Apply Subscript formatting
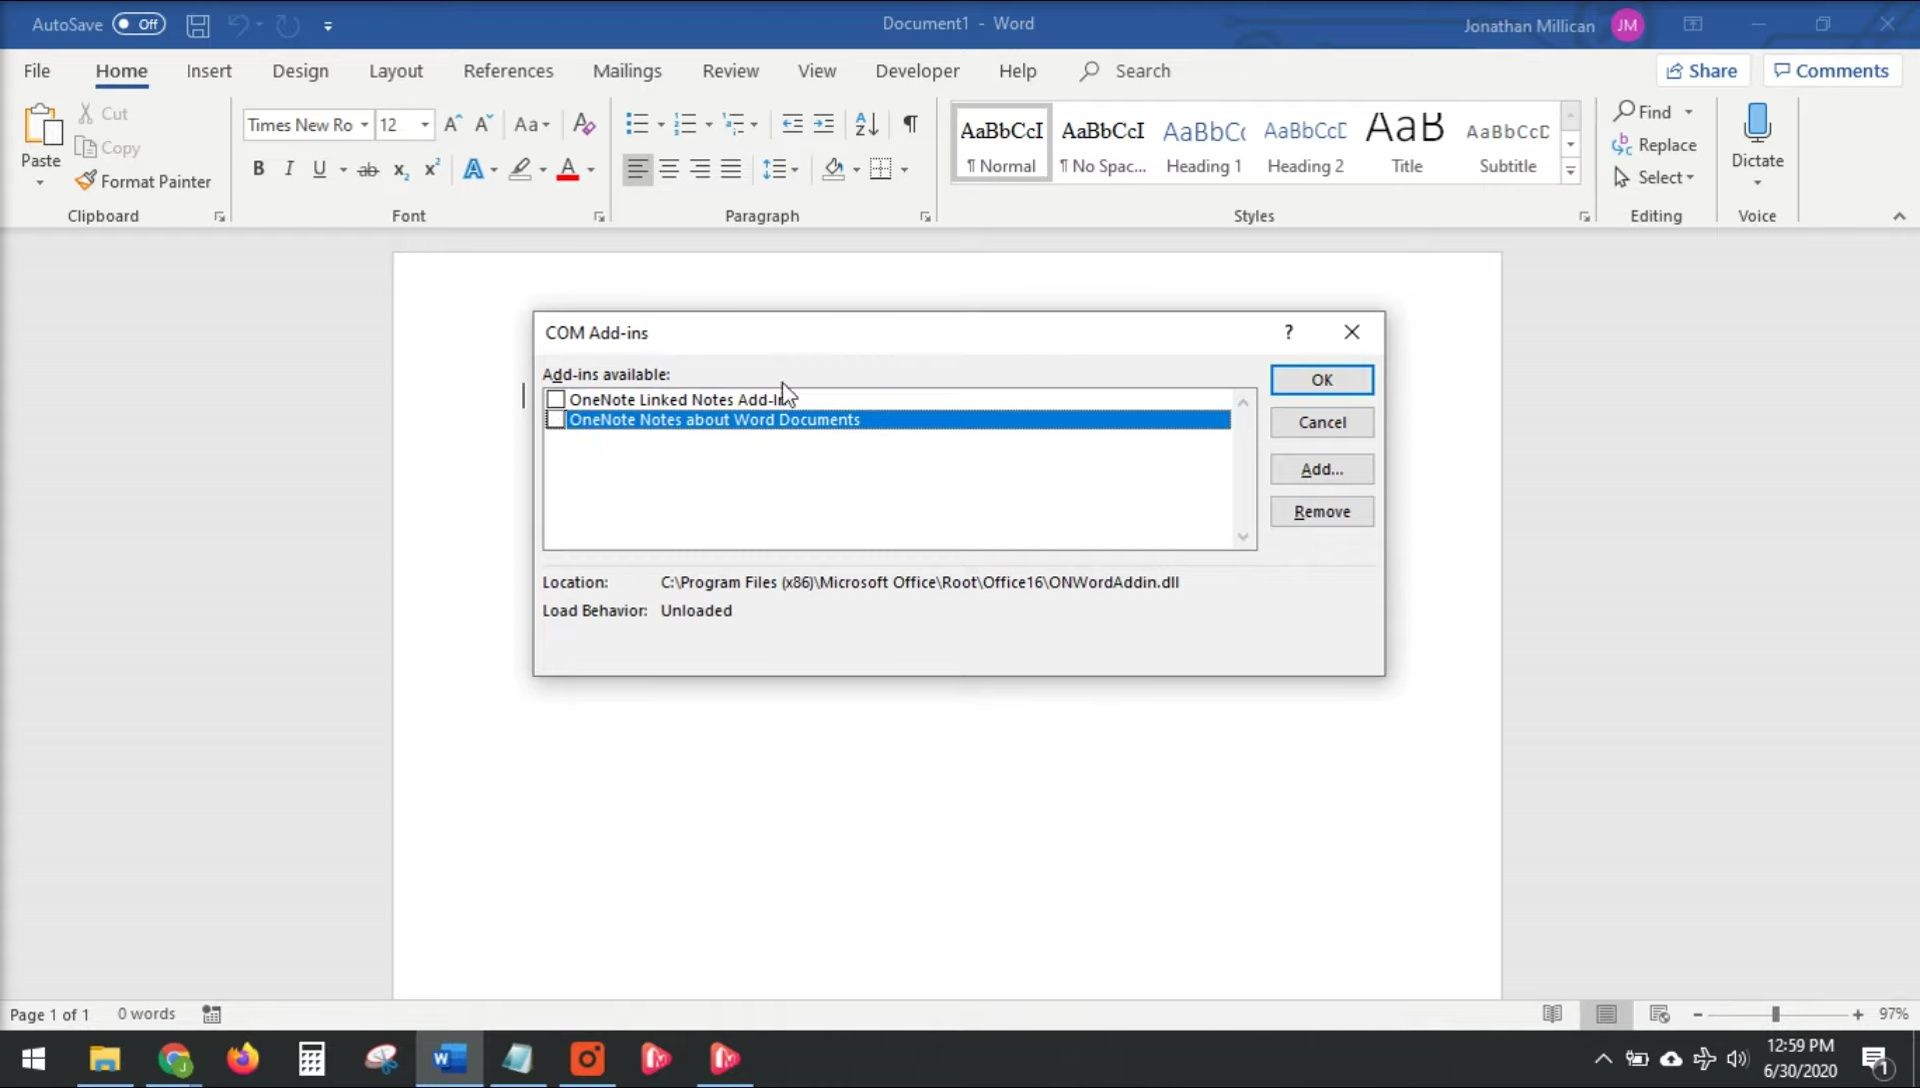The image size is (1920, 1088). [401, 170]
